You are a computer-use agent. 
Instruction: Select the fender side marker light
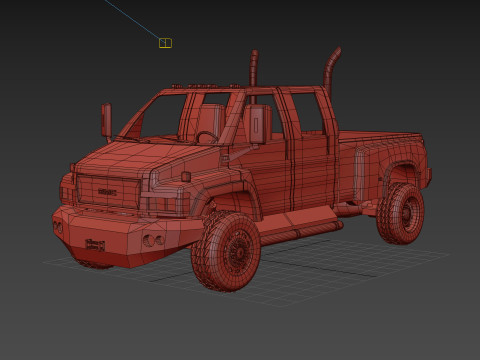(186, 177)
